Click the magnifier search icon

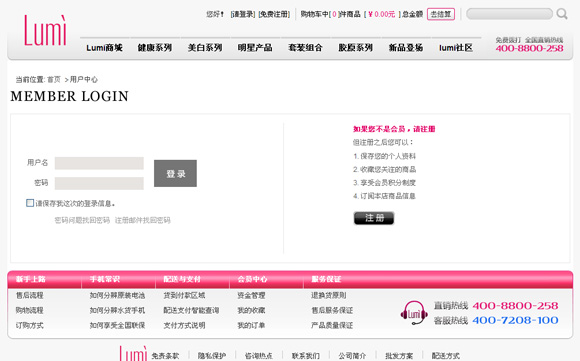pyautogui.click(x=562, y=14)
